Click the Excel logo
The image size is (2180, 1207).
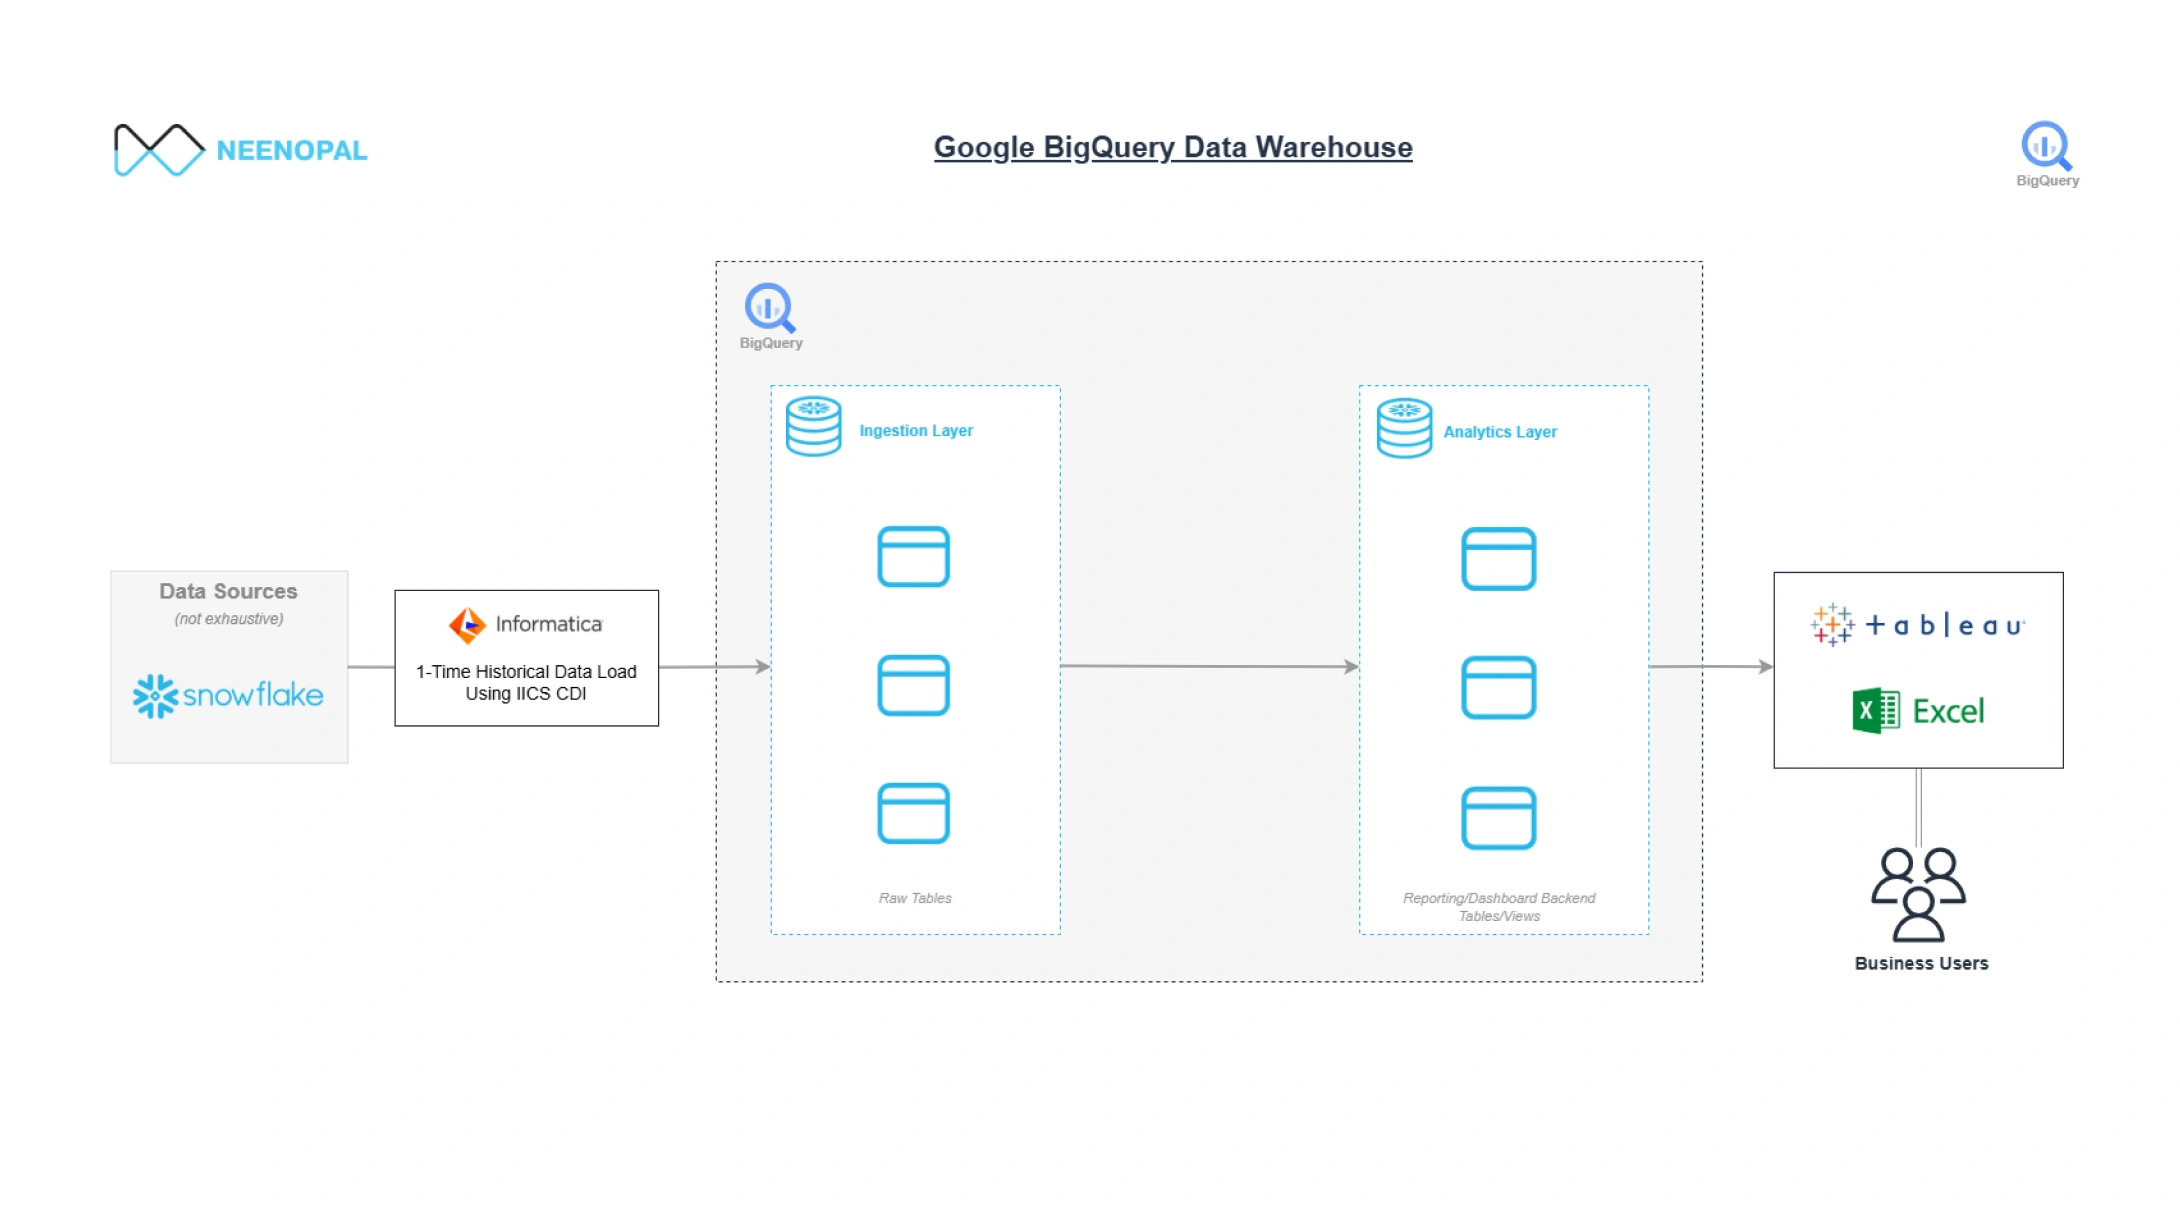coord(1917,711)
